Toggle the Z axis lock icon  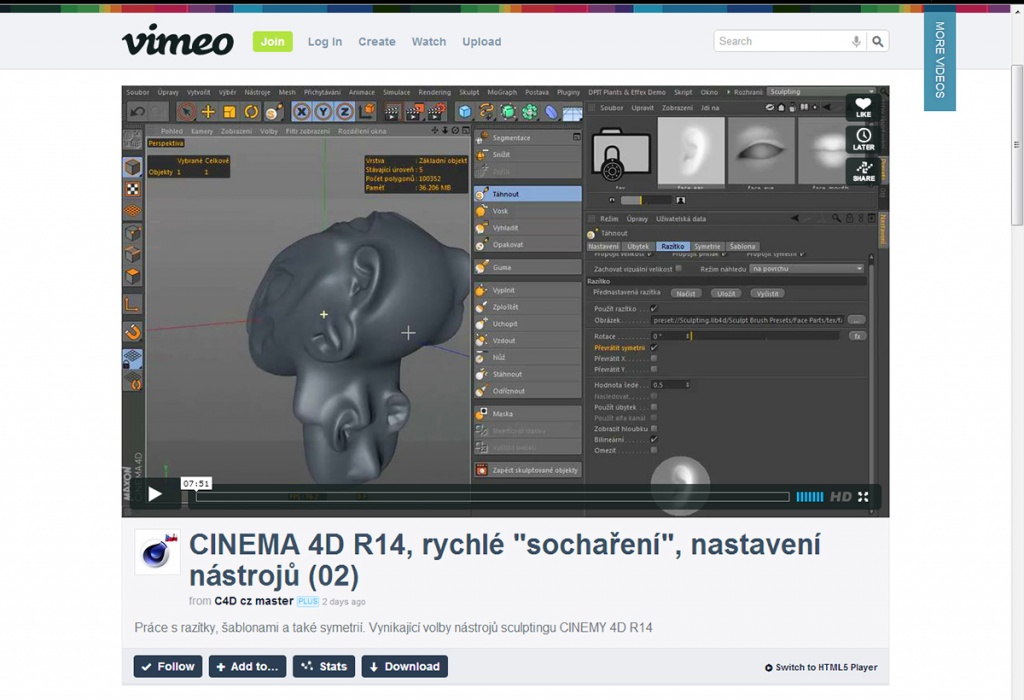tap(344, 112)
